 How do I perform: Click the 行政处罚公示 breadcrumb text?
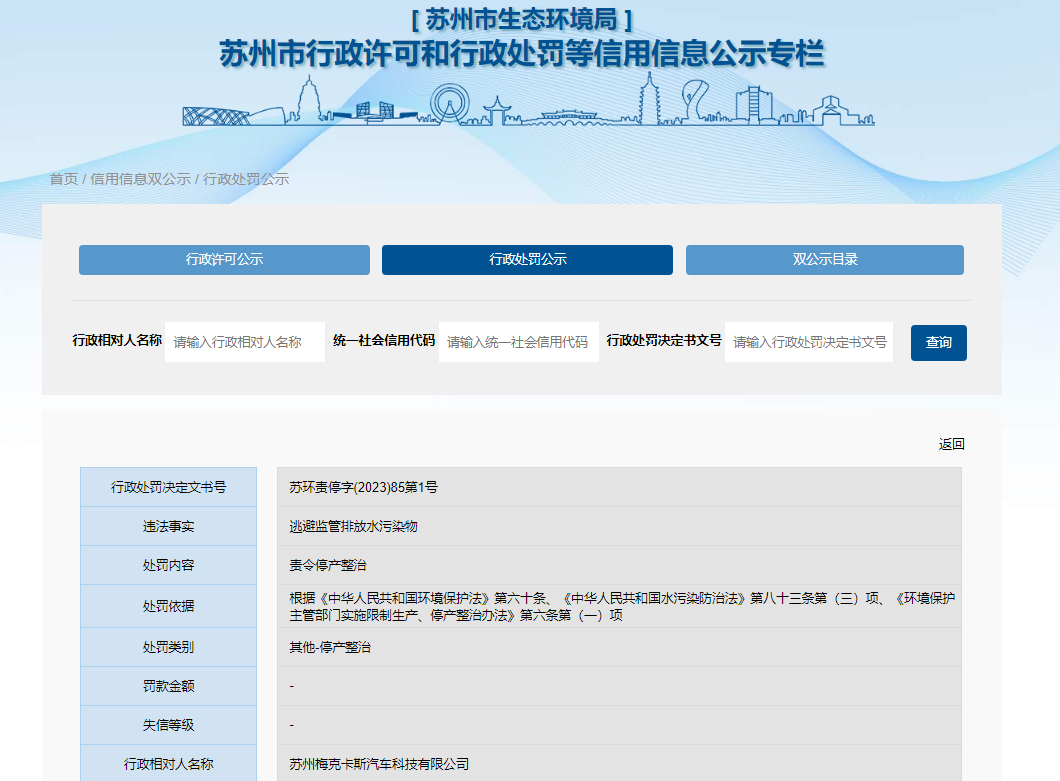(x=246, y=179)
